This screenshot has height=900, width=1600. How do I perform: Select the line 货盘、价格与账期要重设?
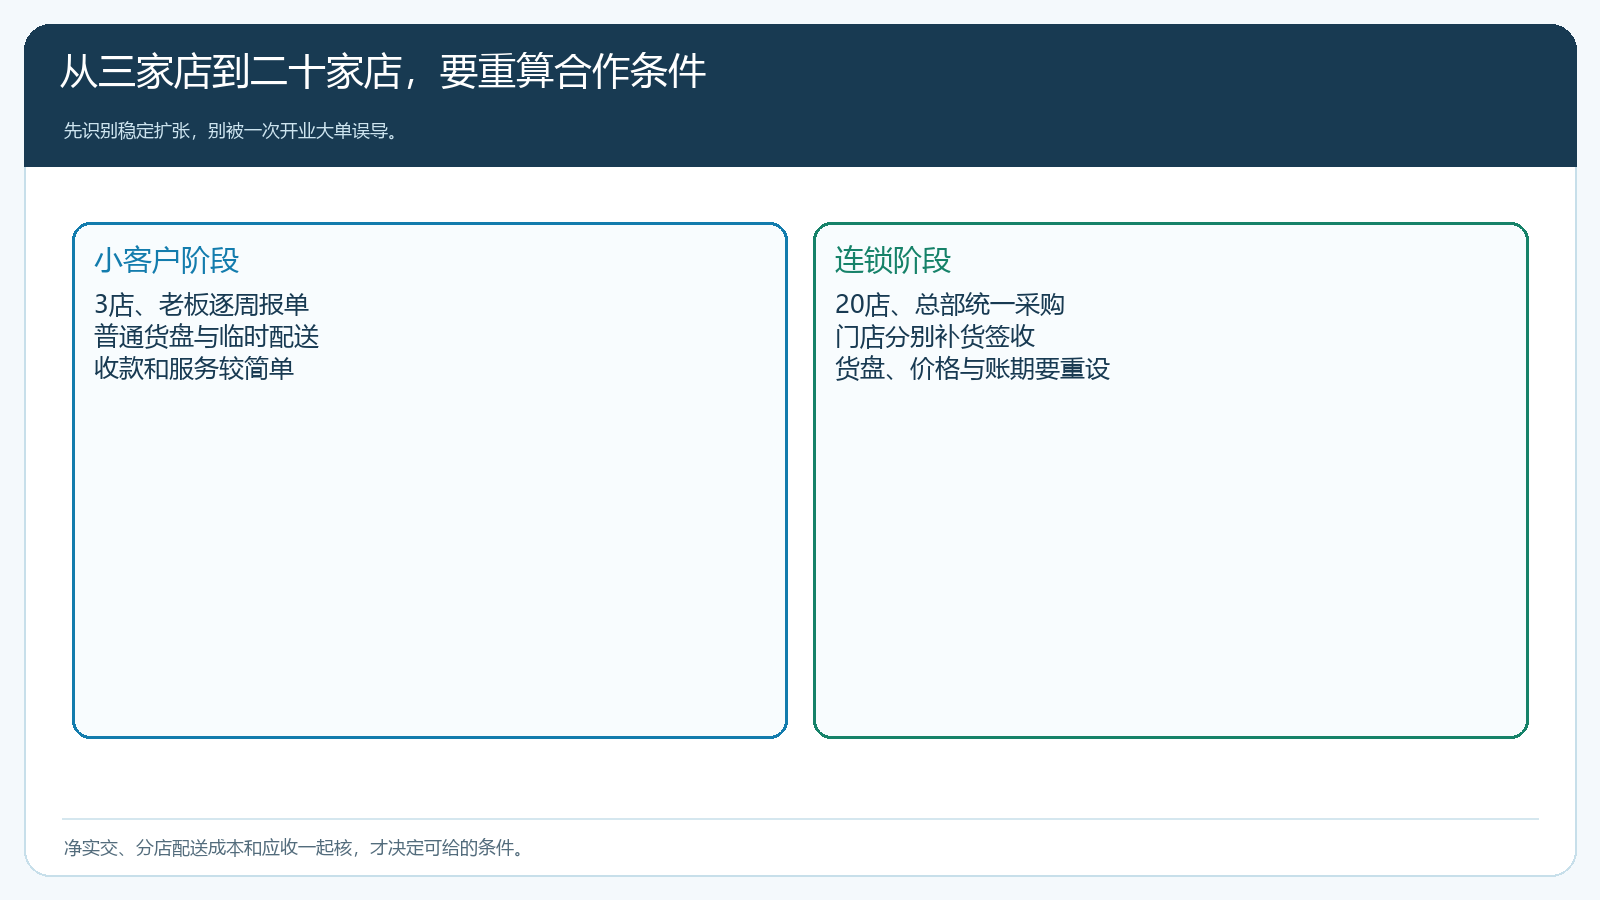(972, 368)
